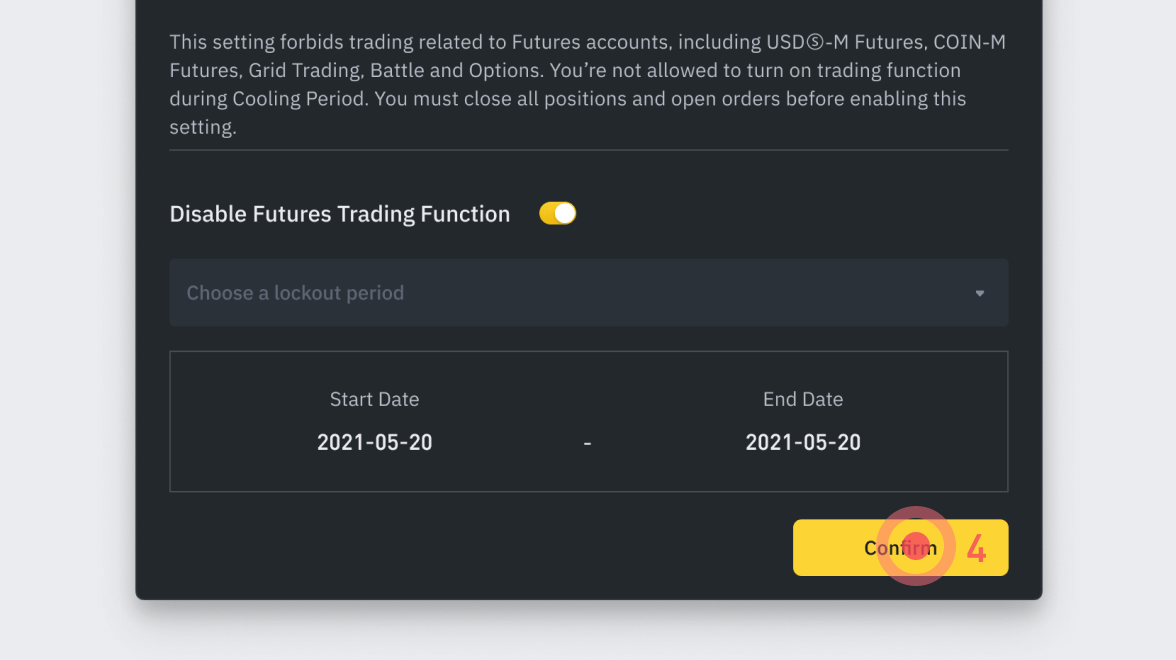Click the red circle marker on Confirm
The image size is (1176, 660).
[x=916, y=546]
